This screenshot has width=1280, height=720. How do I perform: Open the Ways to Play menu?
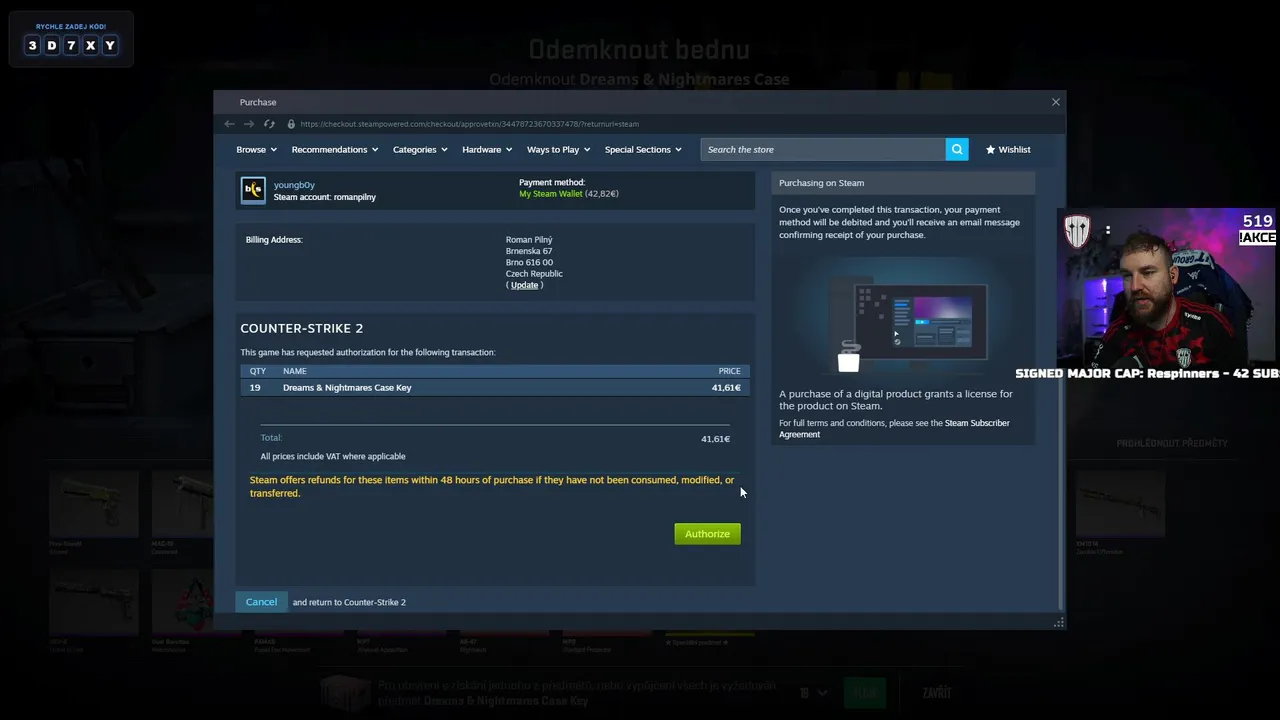point(558,149)
